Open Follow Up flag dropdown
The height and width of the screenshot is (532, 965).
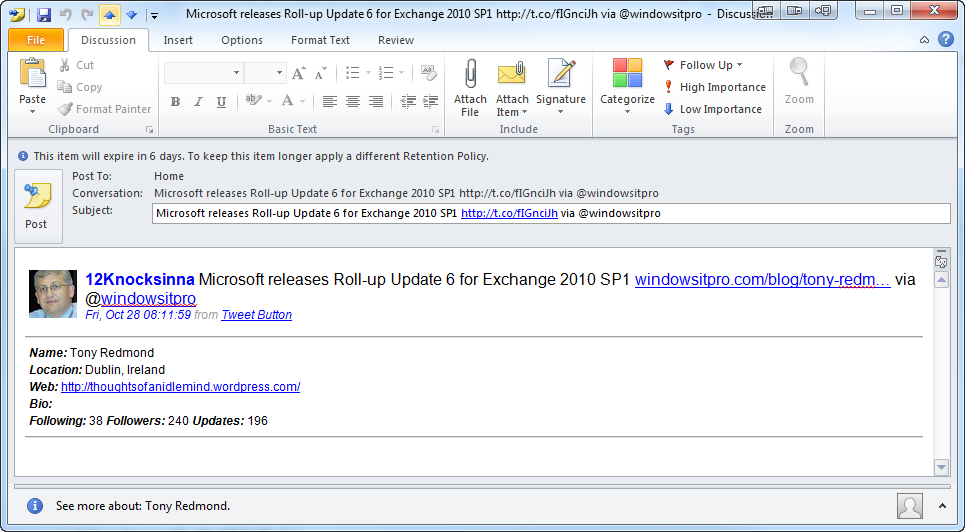pos(703,65)
